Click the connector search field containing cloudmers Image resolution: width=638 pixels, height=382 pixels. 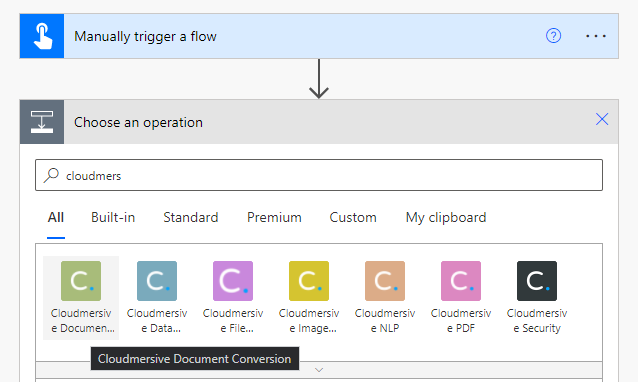[x=319, y=175]
